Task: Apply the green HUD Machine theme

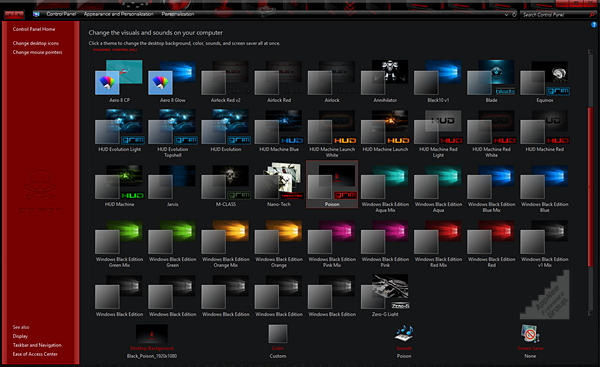Action: click(x=119, y=185)
